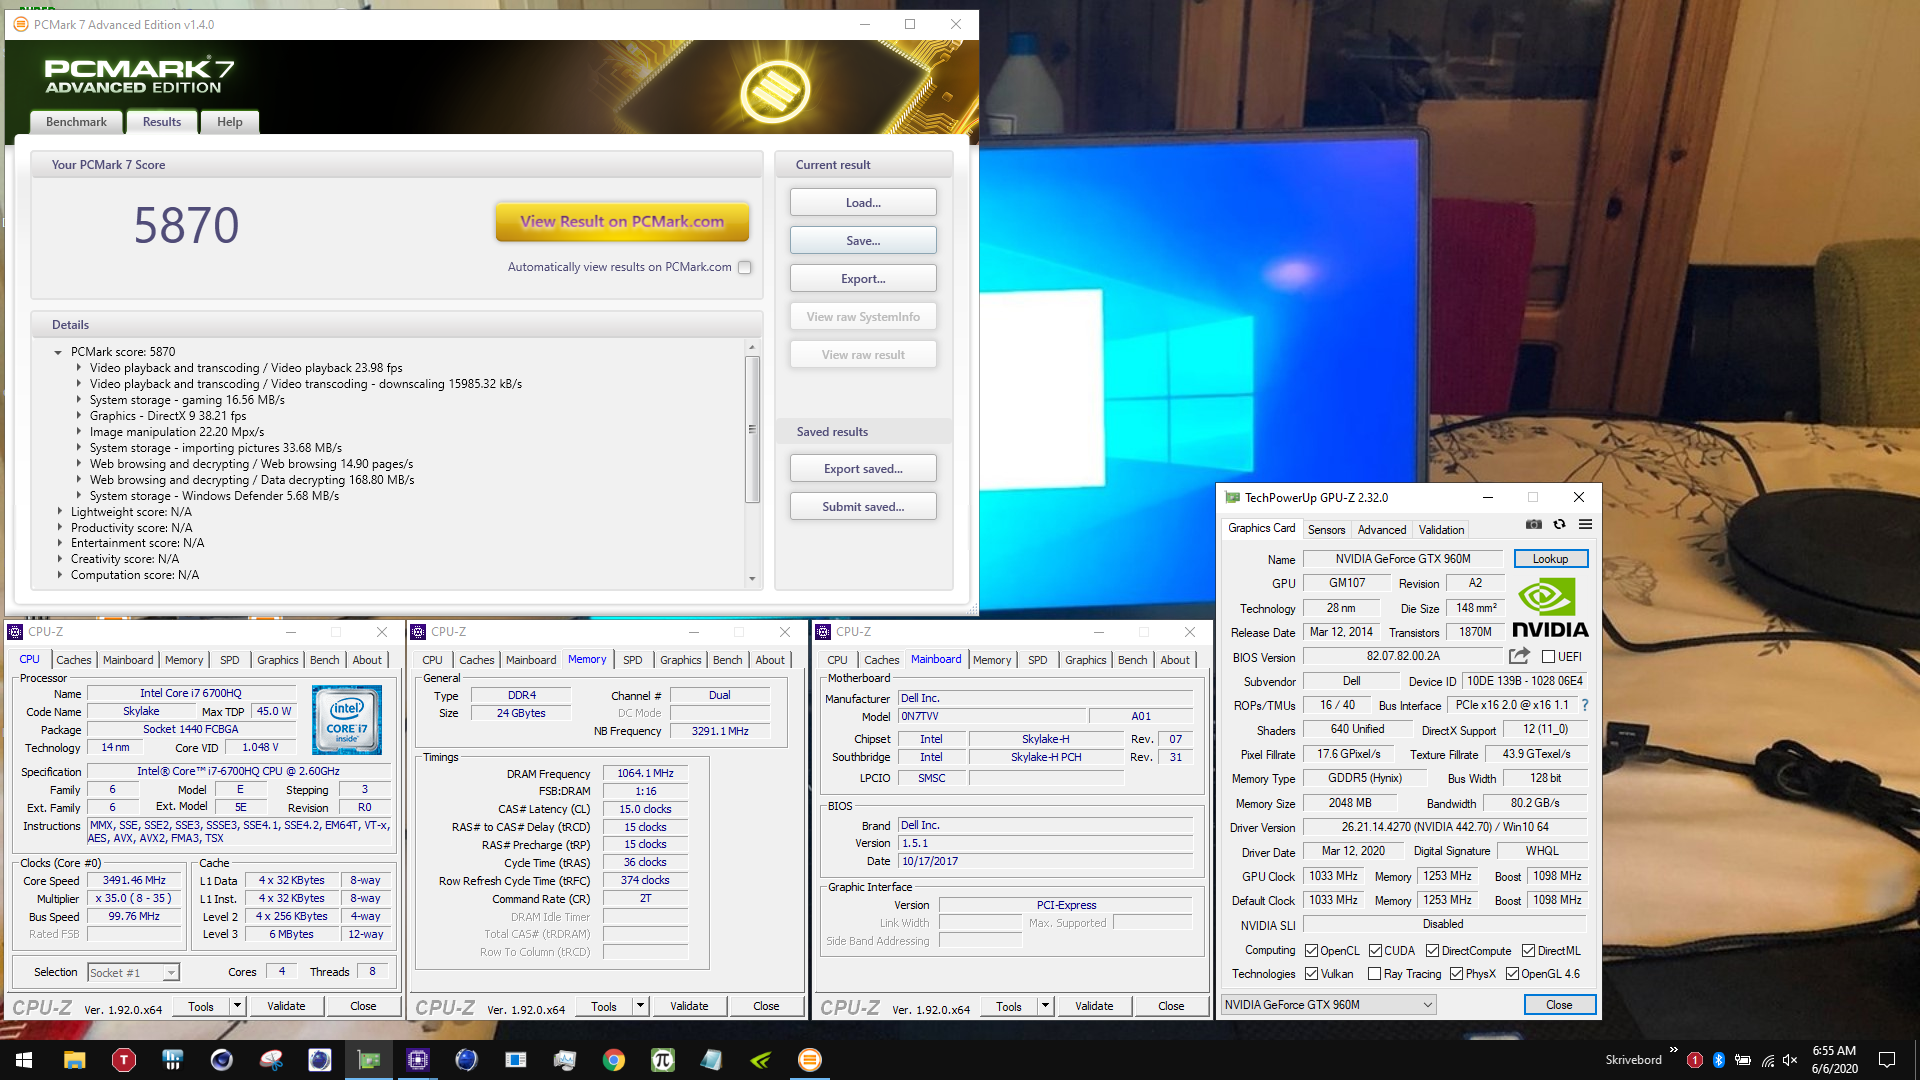Viewport: 1920px width, 1080px height.
Task: Show hidden tray icons chevron
Action: click(x=1673, y=1050)
